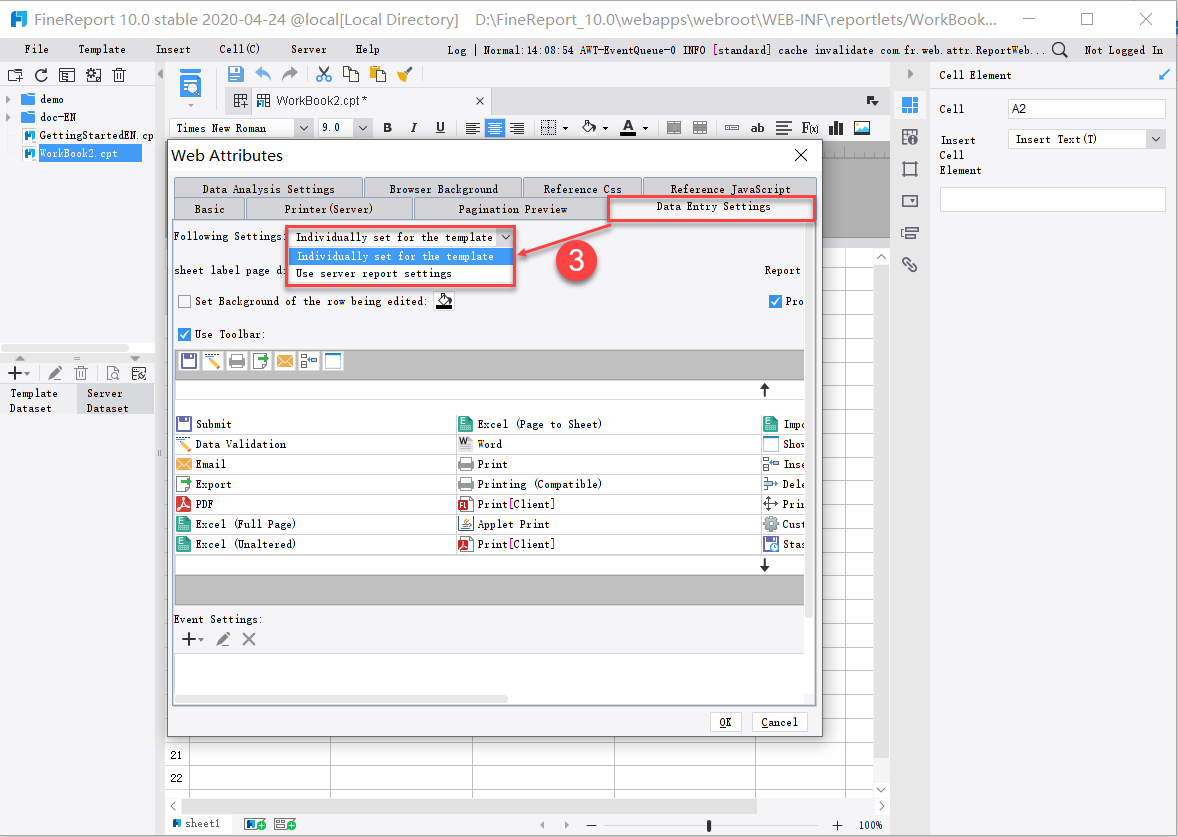Click the Delete trash icon in file panel
The width and height of the screenshot is (1178, 837).
pos(119,75)
